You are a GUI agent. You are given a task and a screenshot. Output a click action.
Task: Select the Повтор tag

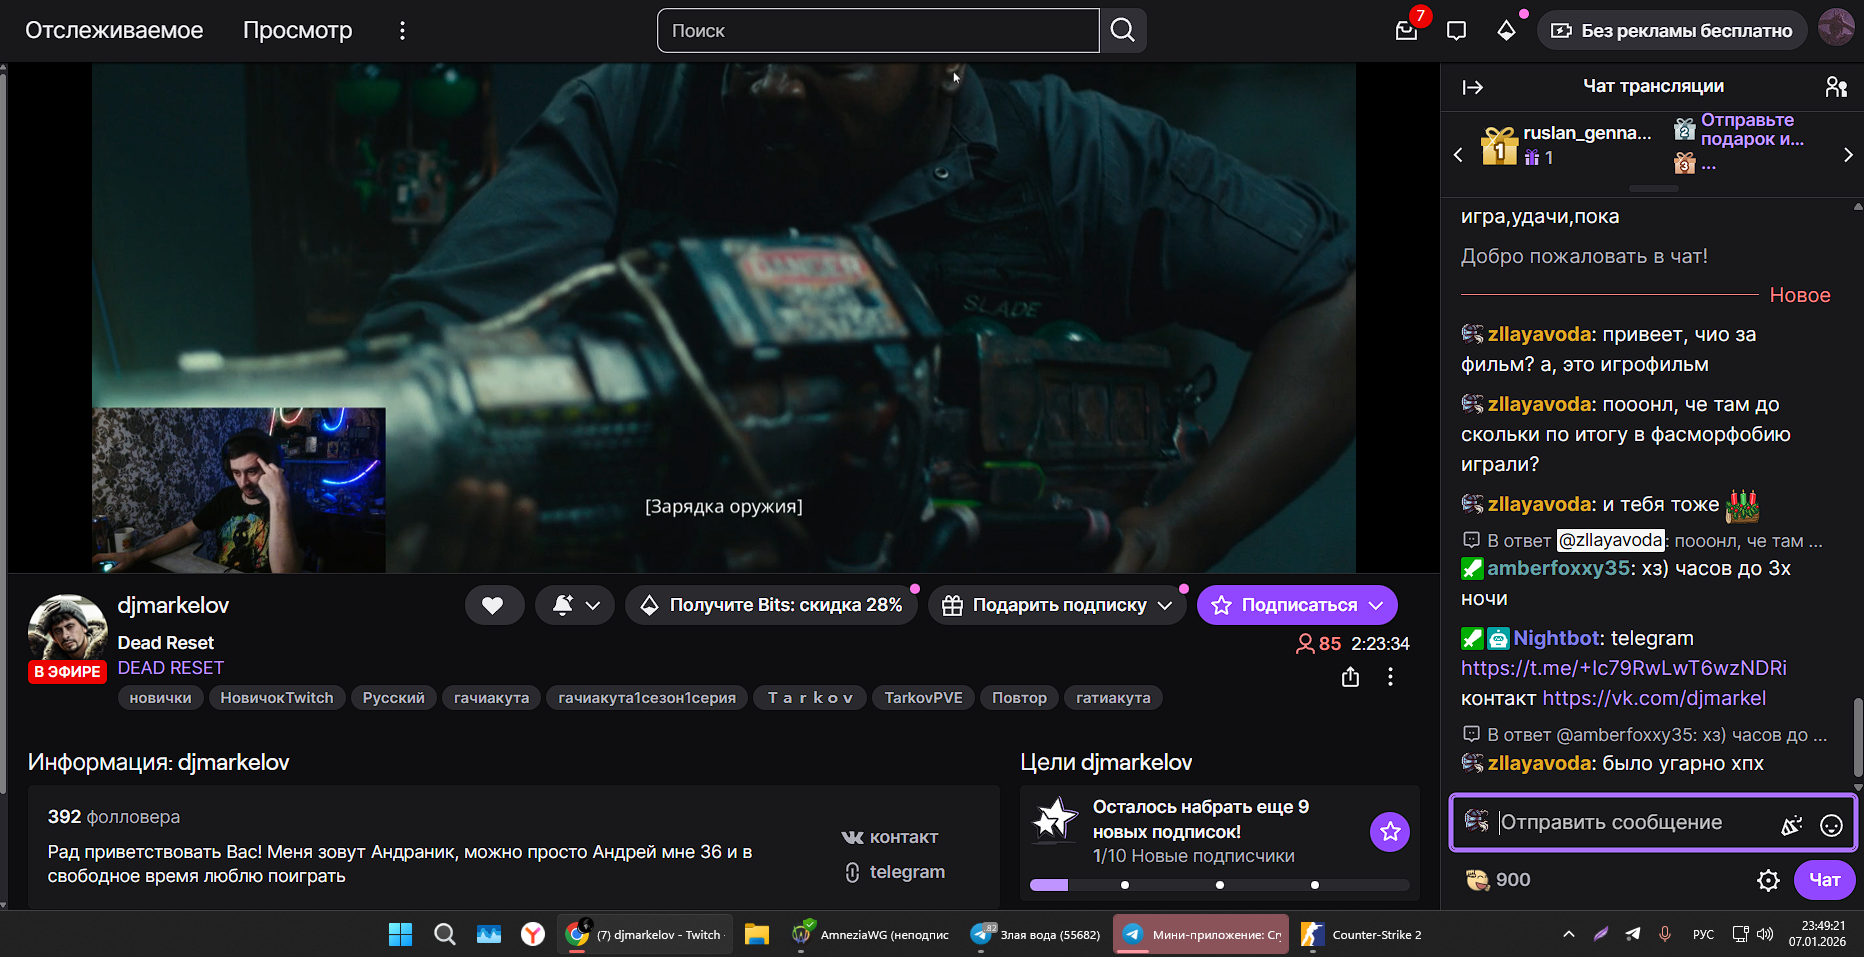tap(1019, 698)
